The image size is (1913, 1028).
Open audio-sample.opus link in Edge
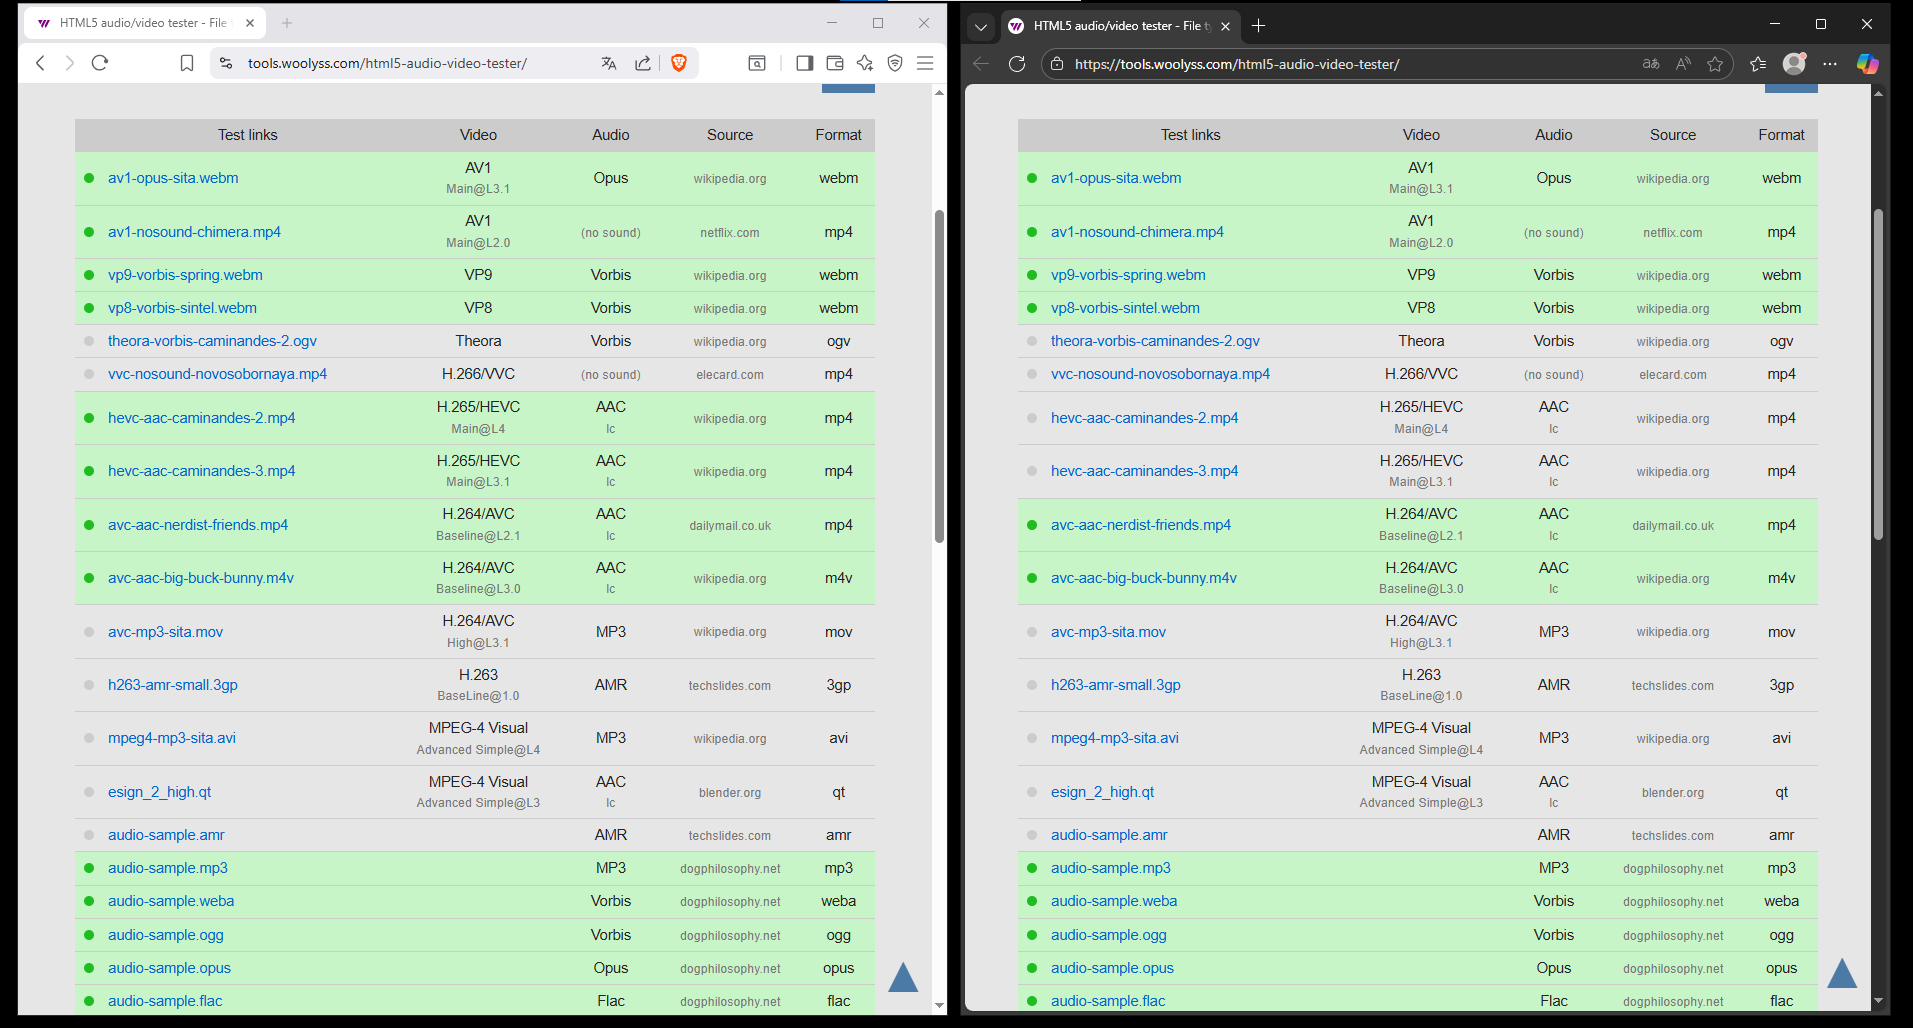(1112, 968)
